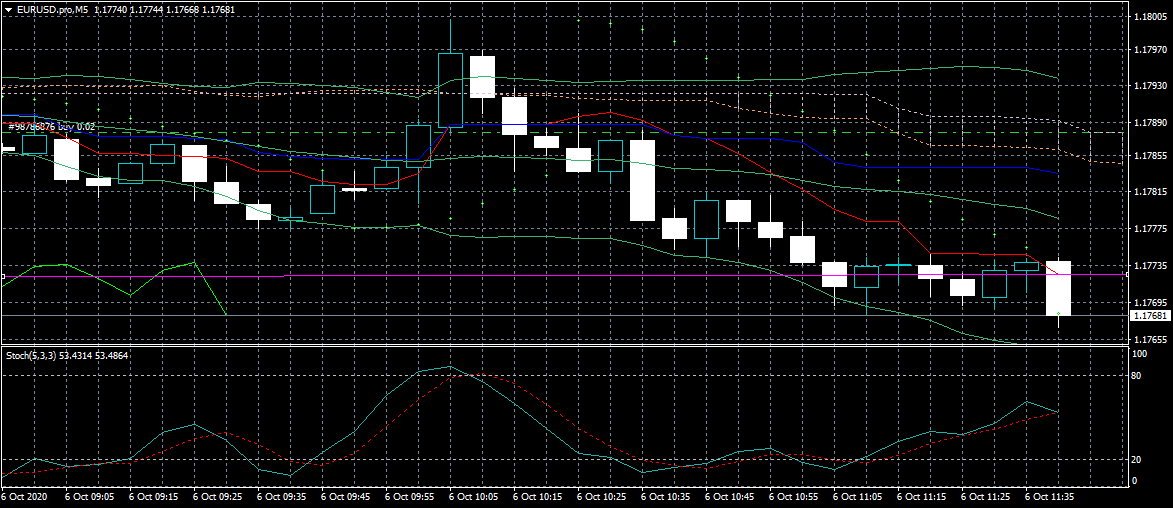Click the tall cyan candle at 10:05
Viewport: 1173px width, 508px height.
click(x=451, y=90)
